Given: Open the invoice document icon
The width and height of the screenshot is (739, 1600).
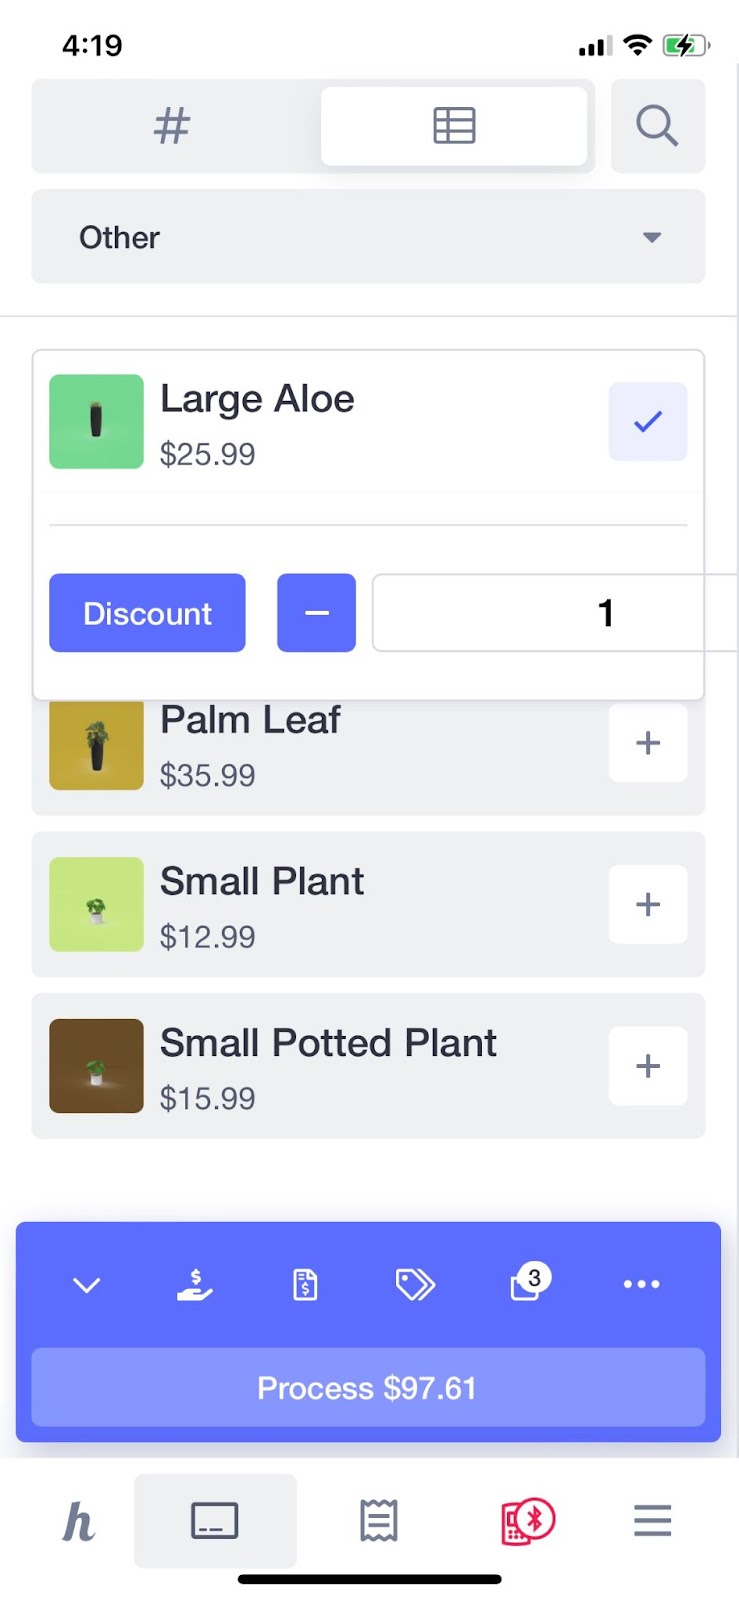Looking at the screenshot, I should click(x=305, y=1284).
